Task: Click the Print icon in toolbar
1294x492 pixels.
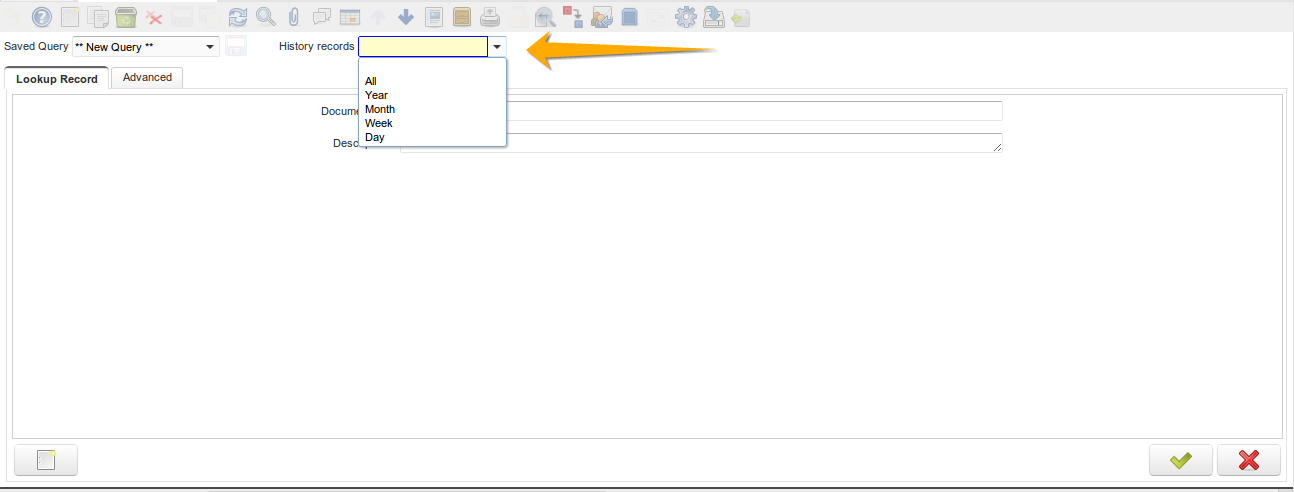Action: coord(490,17)
